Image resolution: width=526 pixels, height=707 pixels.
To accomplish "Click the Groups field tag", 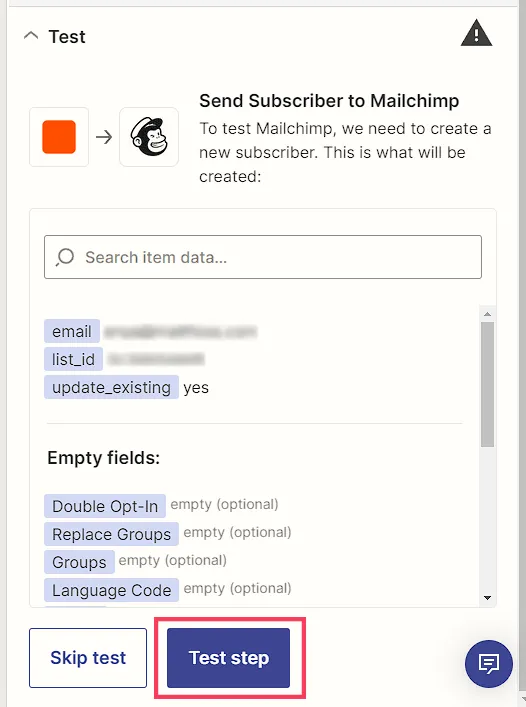I will (x=79, y=562).
